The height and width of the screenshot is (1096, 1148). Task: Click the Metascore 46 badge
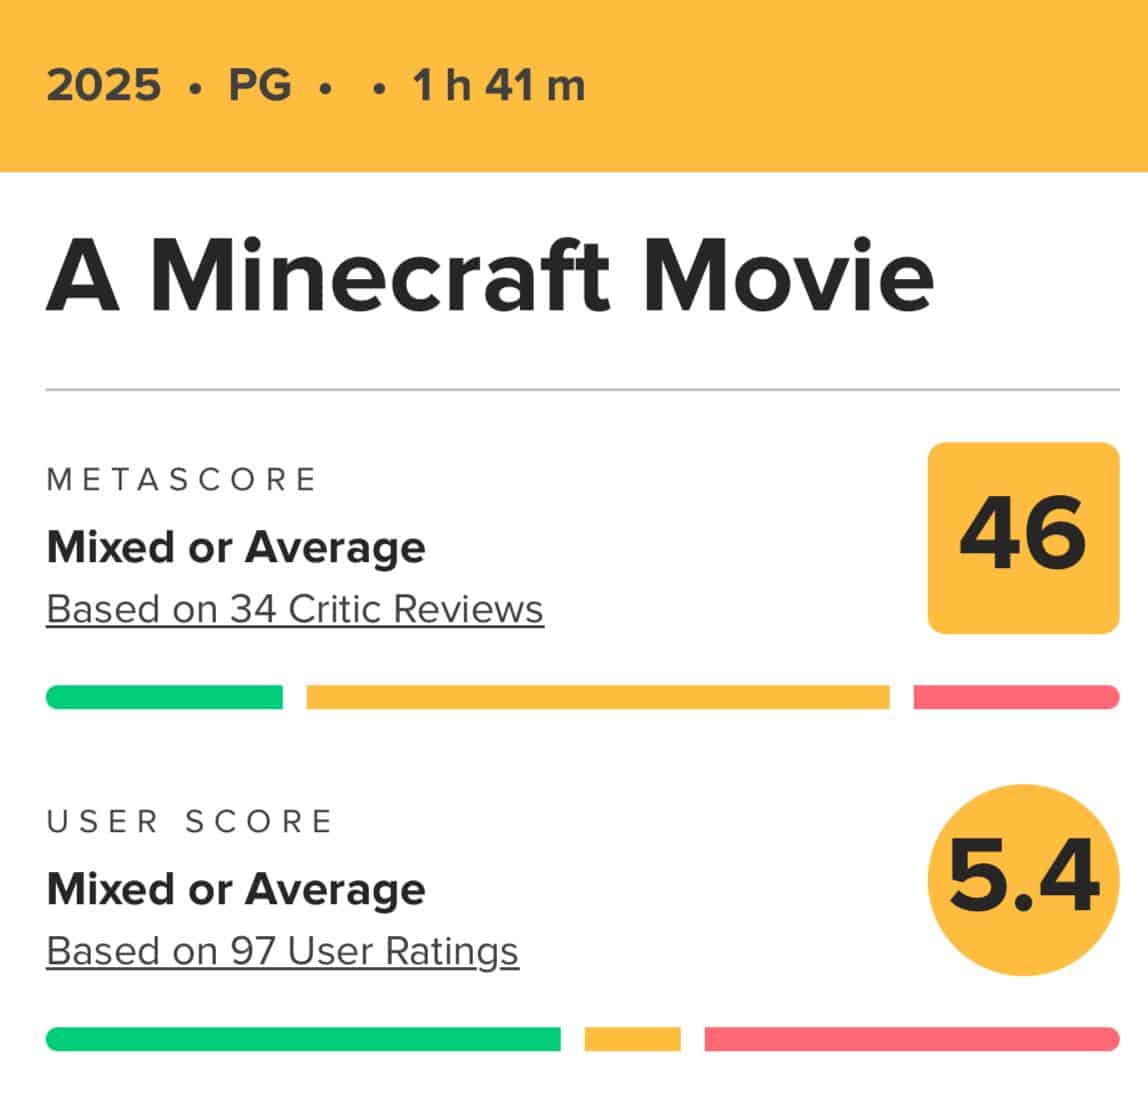pos(1023,537)
